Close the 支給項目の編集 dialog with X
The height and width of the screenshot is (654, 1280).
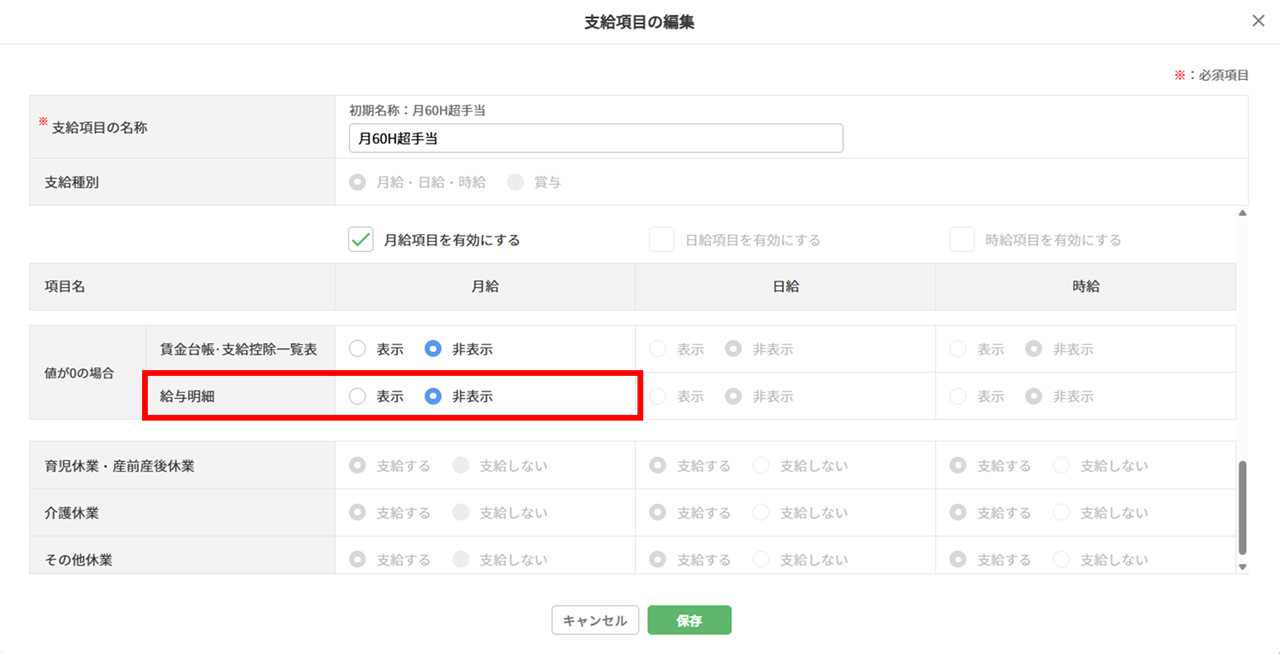click(x=1258, y=21)
